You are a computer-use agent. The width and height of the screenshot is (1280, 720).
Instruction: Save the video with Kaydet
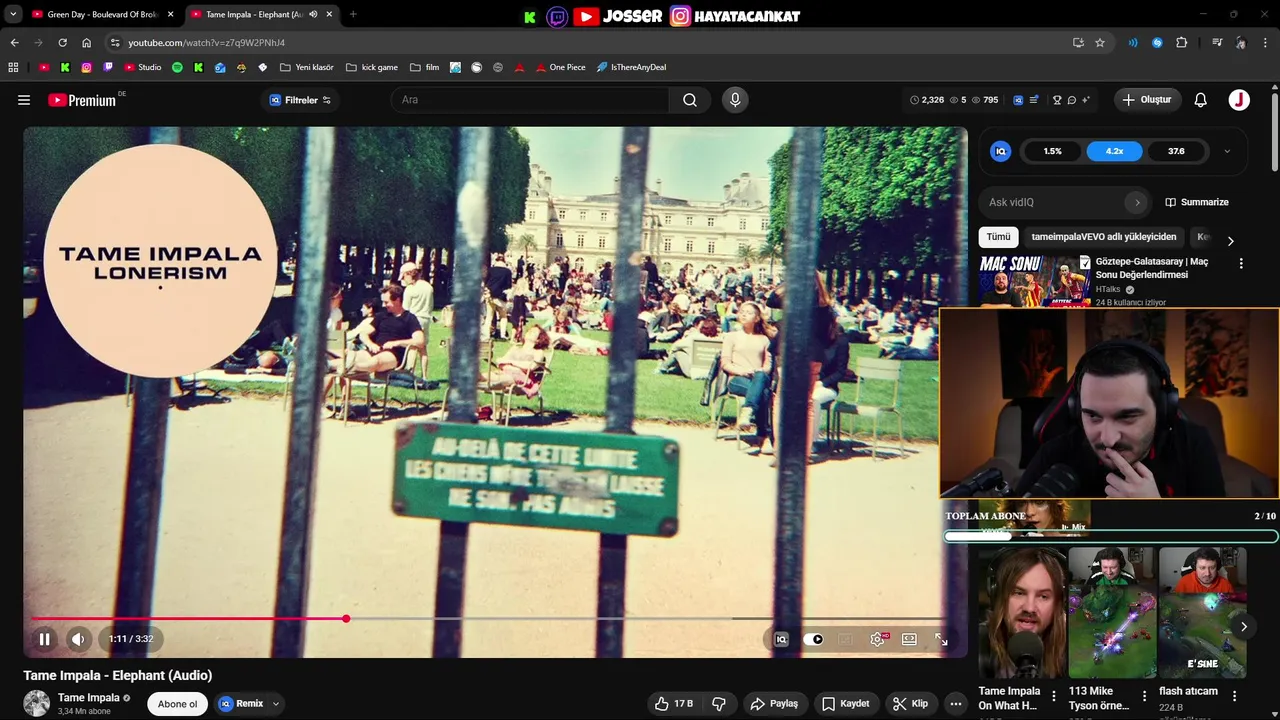coord(846,704)
